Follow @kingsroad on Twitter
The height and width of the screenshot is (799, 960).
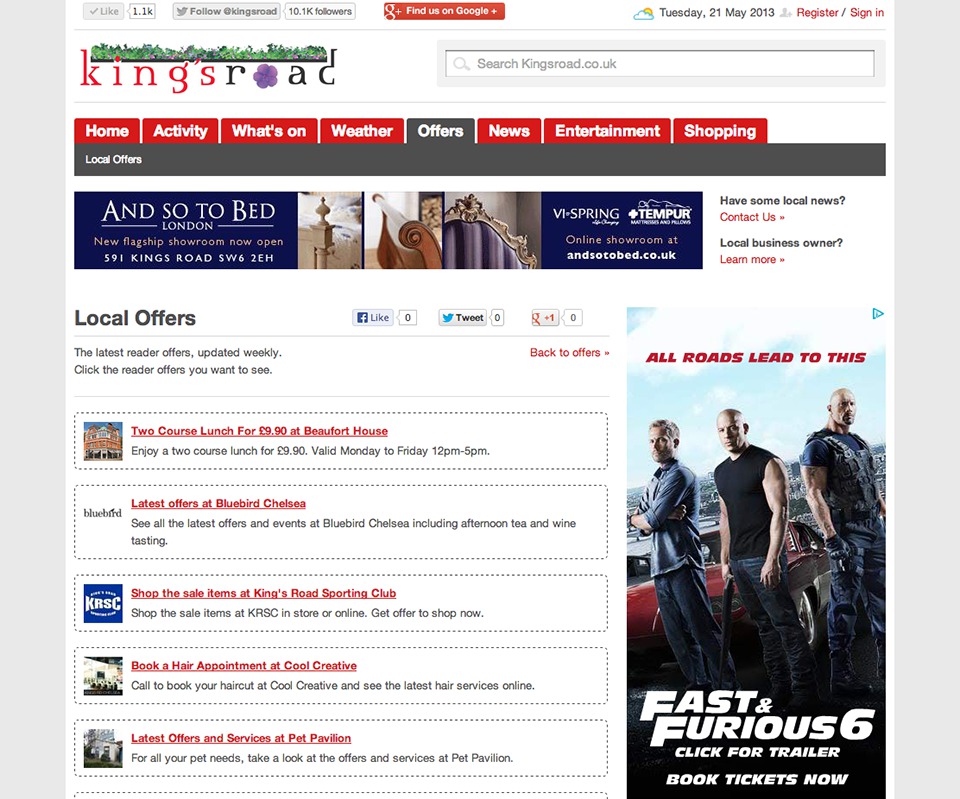[227, 11]
